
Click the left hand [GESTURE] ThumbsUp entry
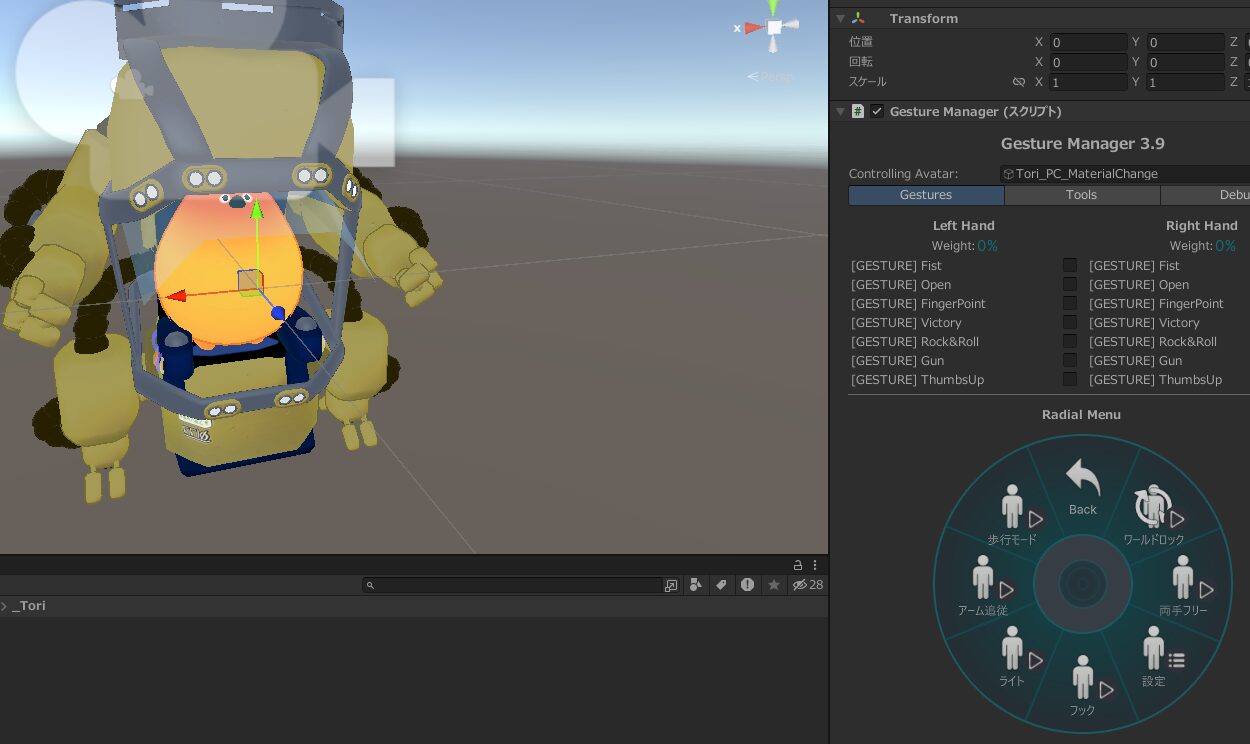point(917,380)
